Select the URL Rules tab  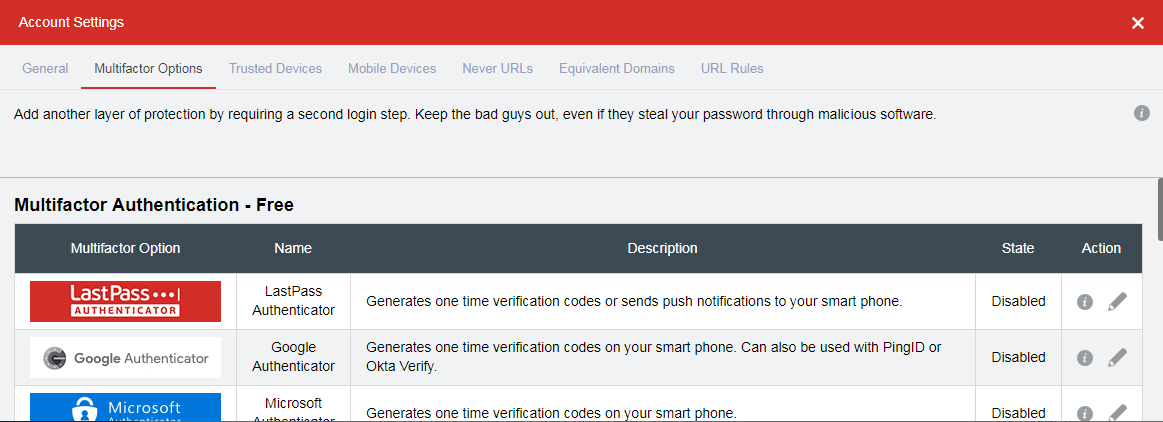[x=732, y=68]
